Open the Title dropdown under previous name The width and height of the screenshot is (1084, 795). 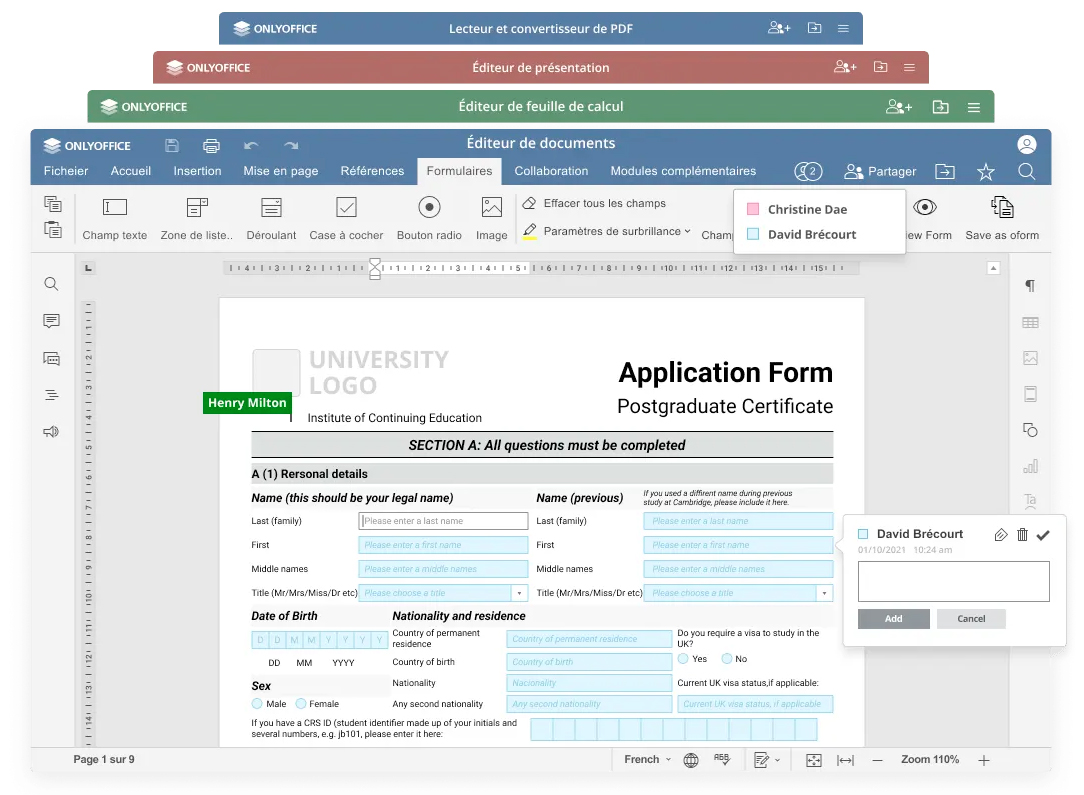coord(824,593)
